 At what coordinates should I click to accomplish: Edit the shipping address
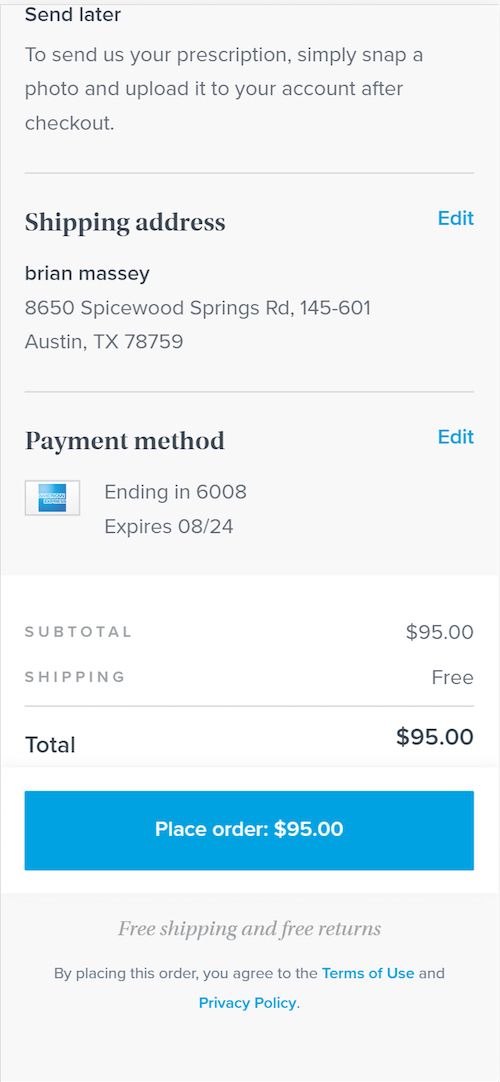tap(456, 218)
